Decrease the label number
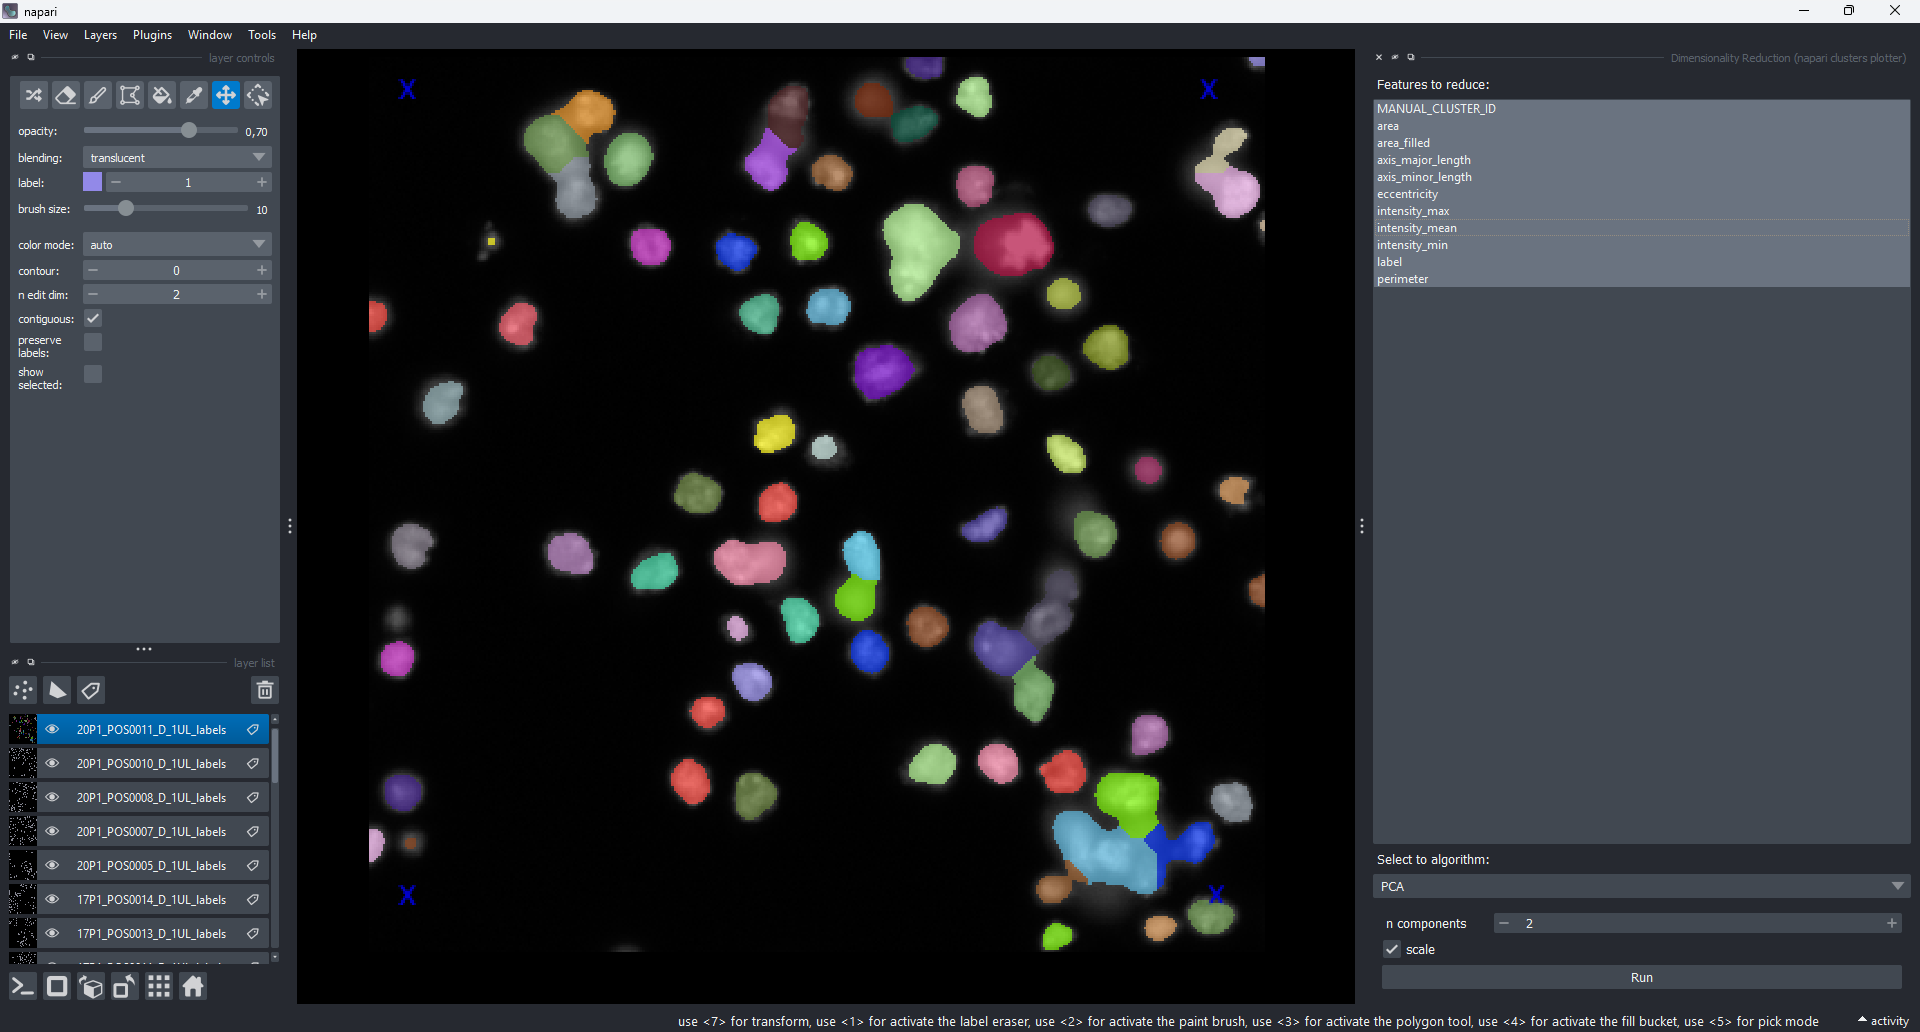This screenshot has height=1032, width=1920. (116, 182)
